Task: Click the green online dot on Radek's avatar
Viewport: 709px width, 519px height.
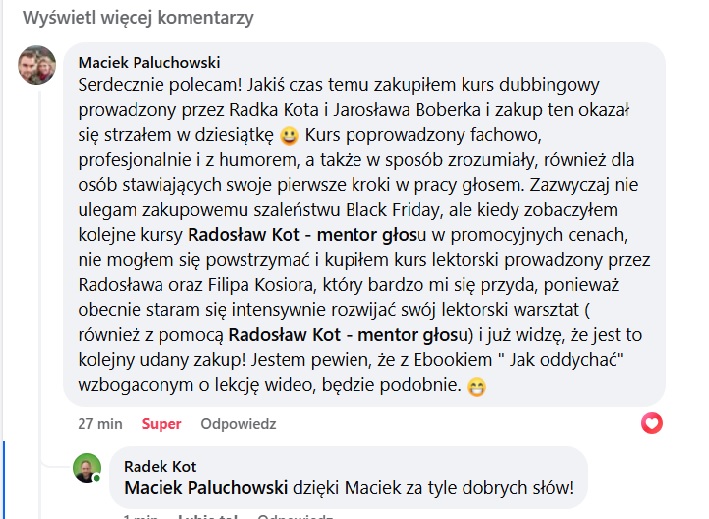Action: point(97,479)
